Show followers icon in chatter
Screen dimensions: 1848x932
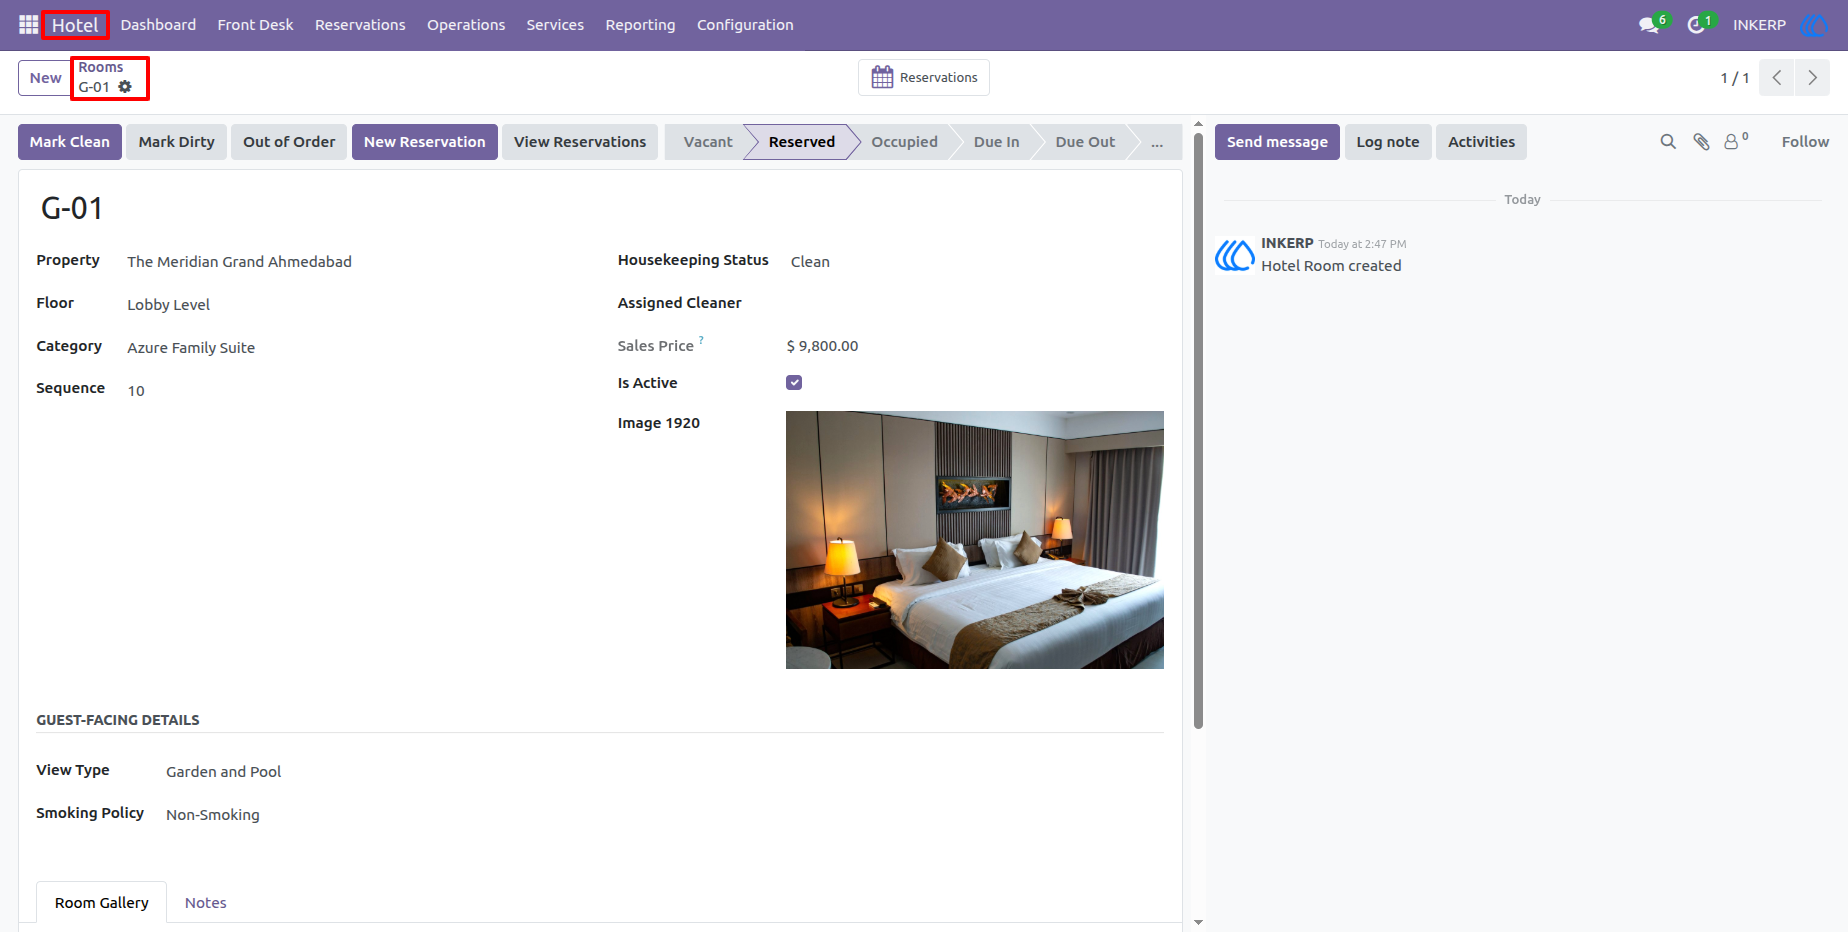1736,141
